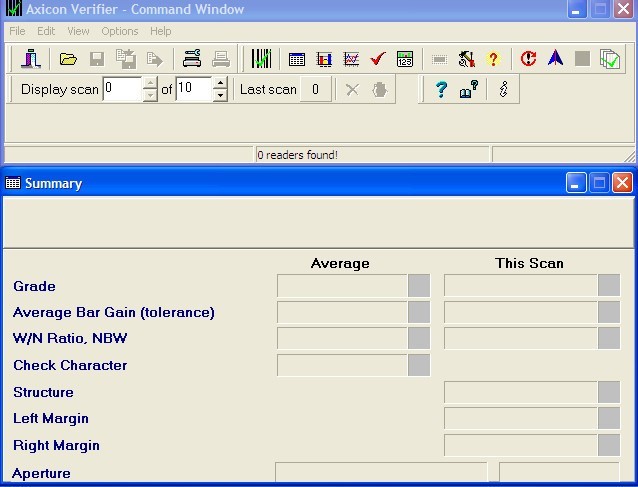
Task: Click the Average column header
Action: (x=340, y=263)
